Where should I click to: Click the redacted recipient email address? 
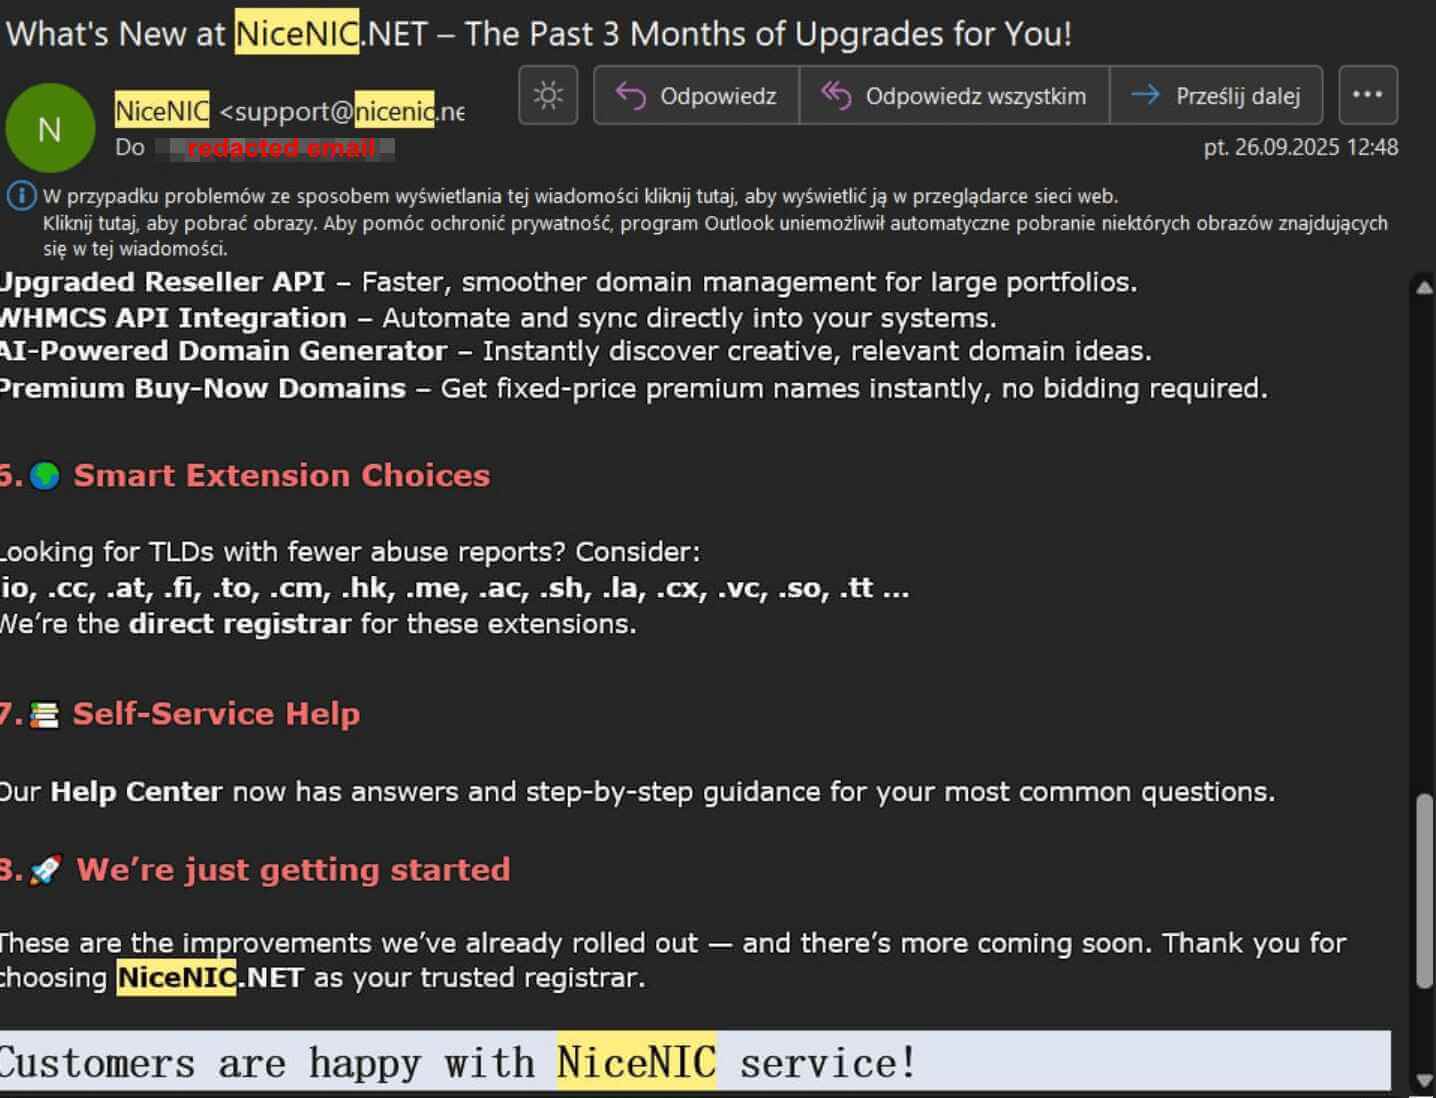(x=281, y=149)
